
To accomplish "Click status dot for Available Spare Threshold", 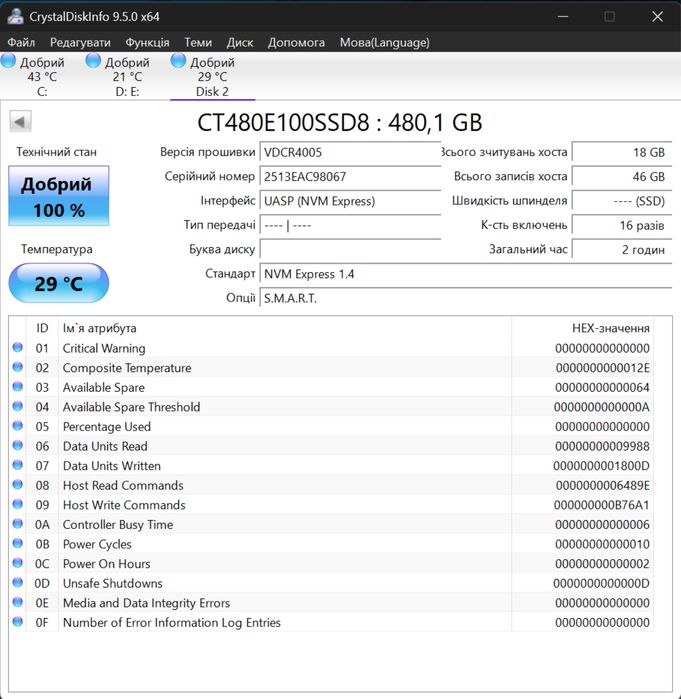I will pyautogui.click(x=18, y=406).
